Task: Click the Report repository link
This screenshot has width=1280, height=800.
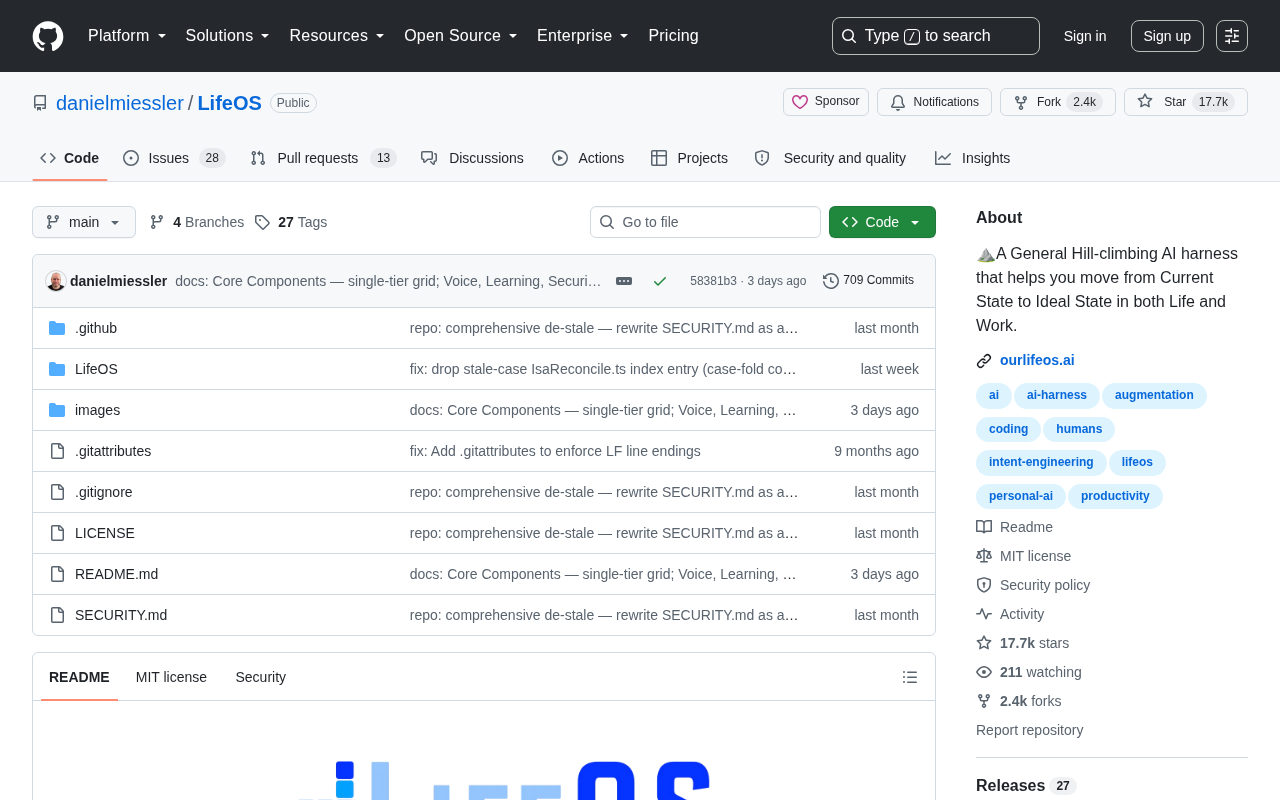Action: point(1029,730)
